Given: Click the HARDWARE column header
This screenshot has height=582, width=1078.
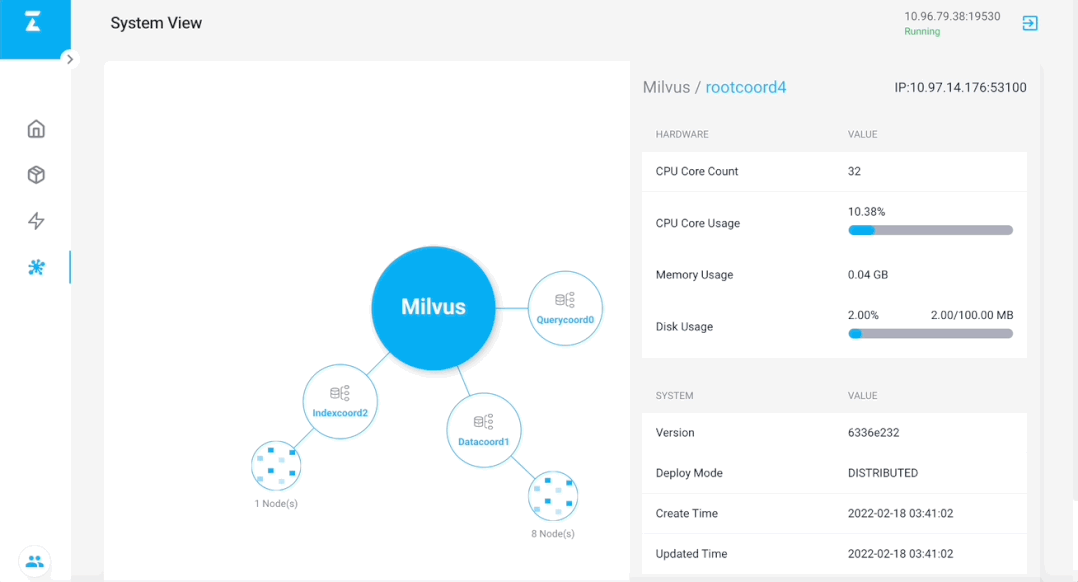Looking at the screenshot, I should pos(682,135).
